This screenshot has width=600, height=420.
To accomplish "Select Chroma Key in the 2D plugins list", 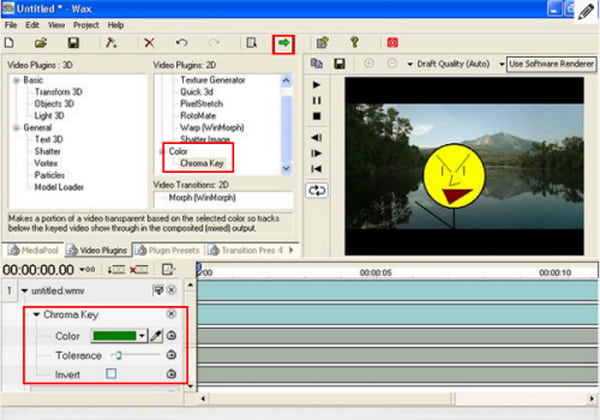I will tap(201, 163).
